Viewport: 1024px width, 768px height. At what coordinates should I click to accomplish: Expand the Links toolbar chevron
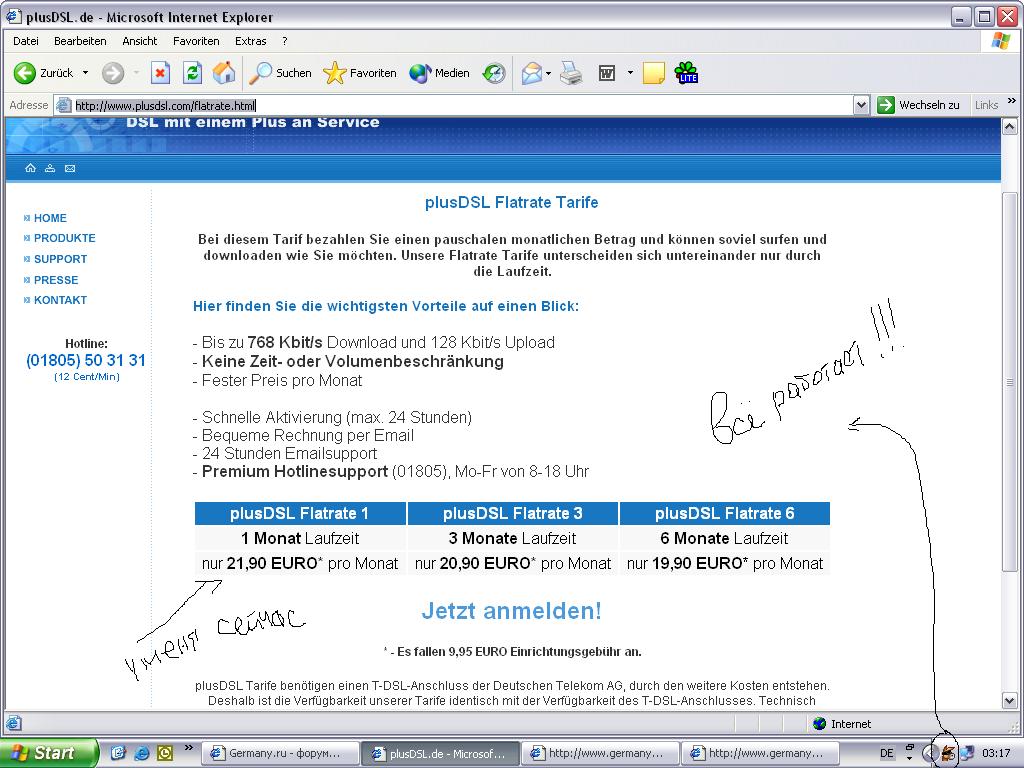pos(1012,101)
